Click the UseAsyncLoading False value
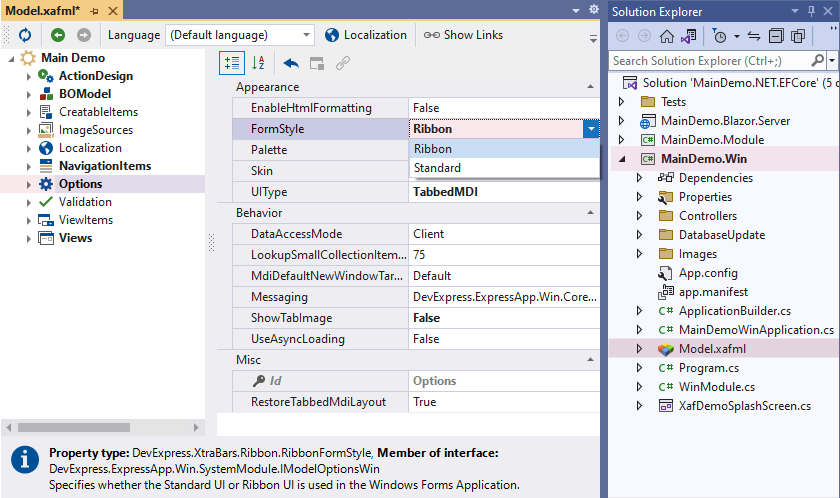The width and height of the screenshot is (840, 498). [504, 339]
